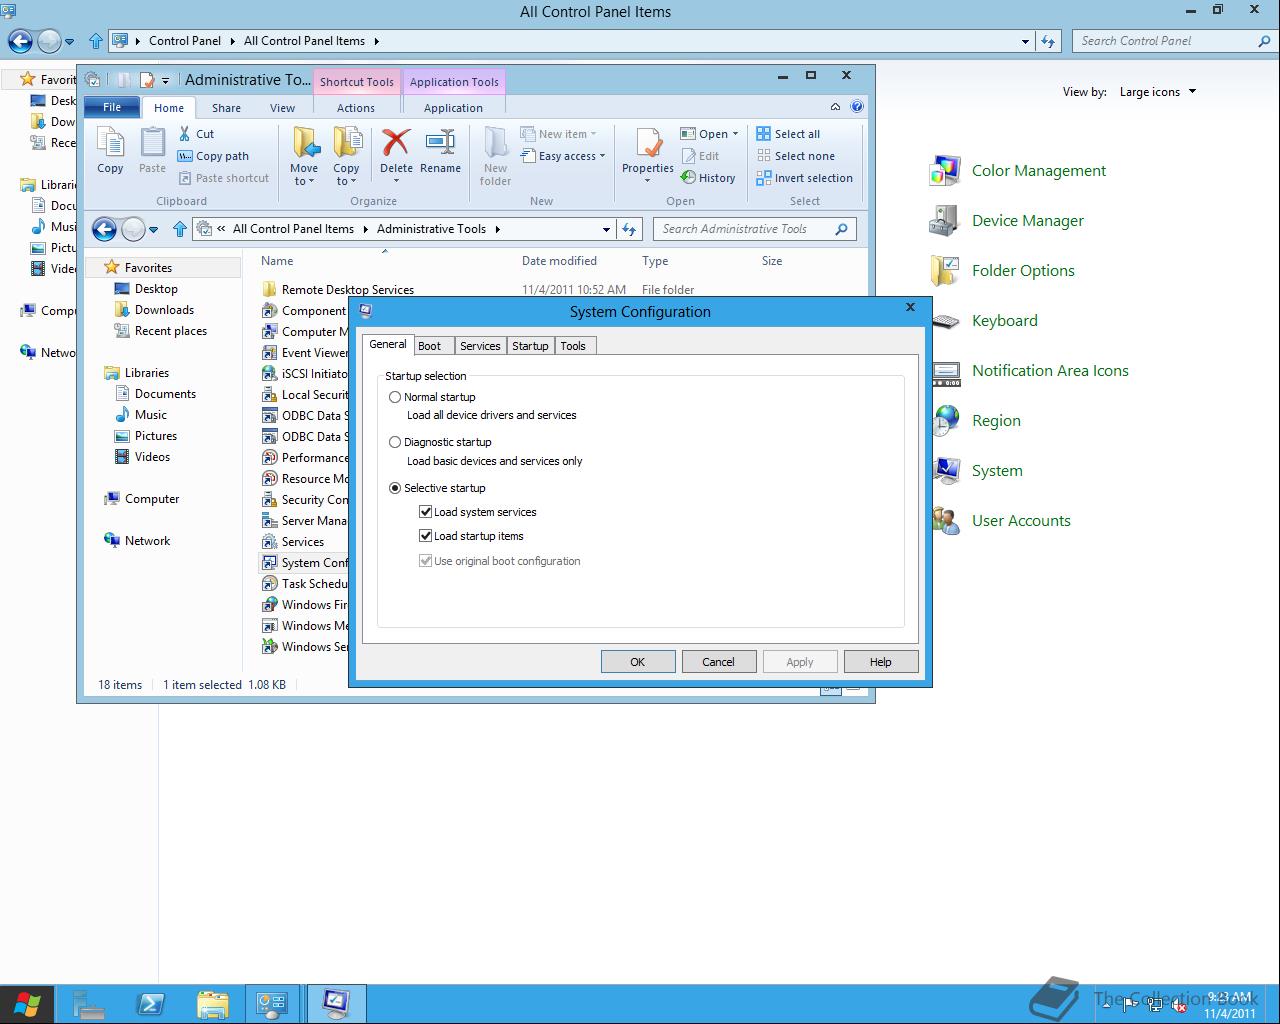Open Administrative Tools address bar history dropdown

(x=606, y=229)
